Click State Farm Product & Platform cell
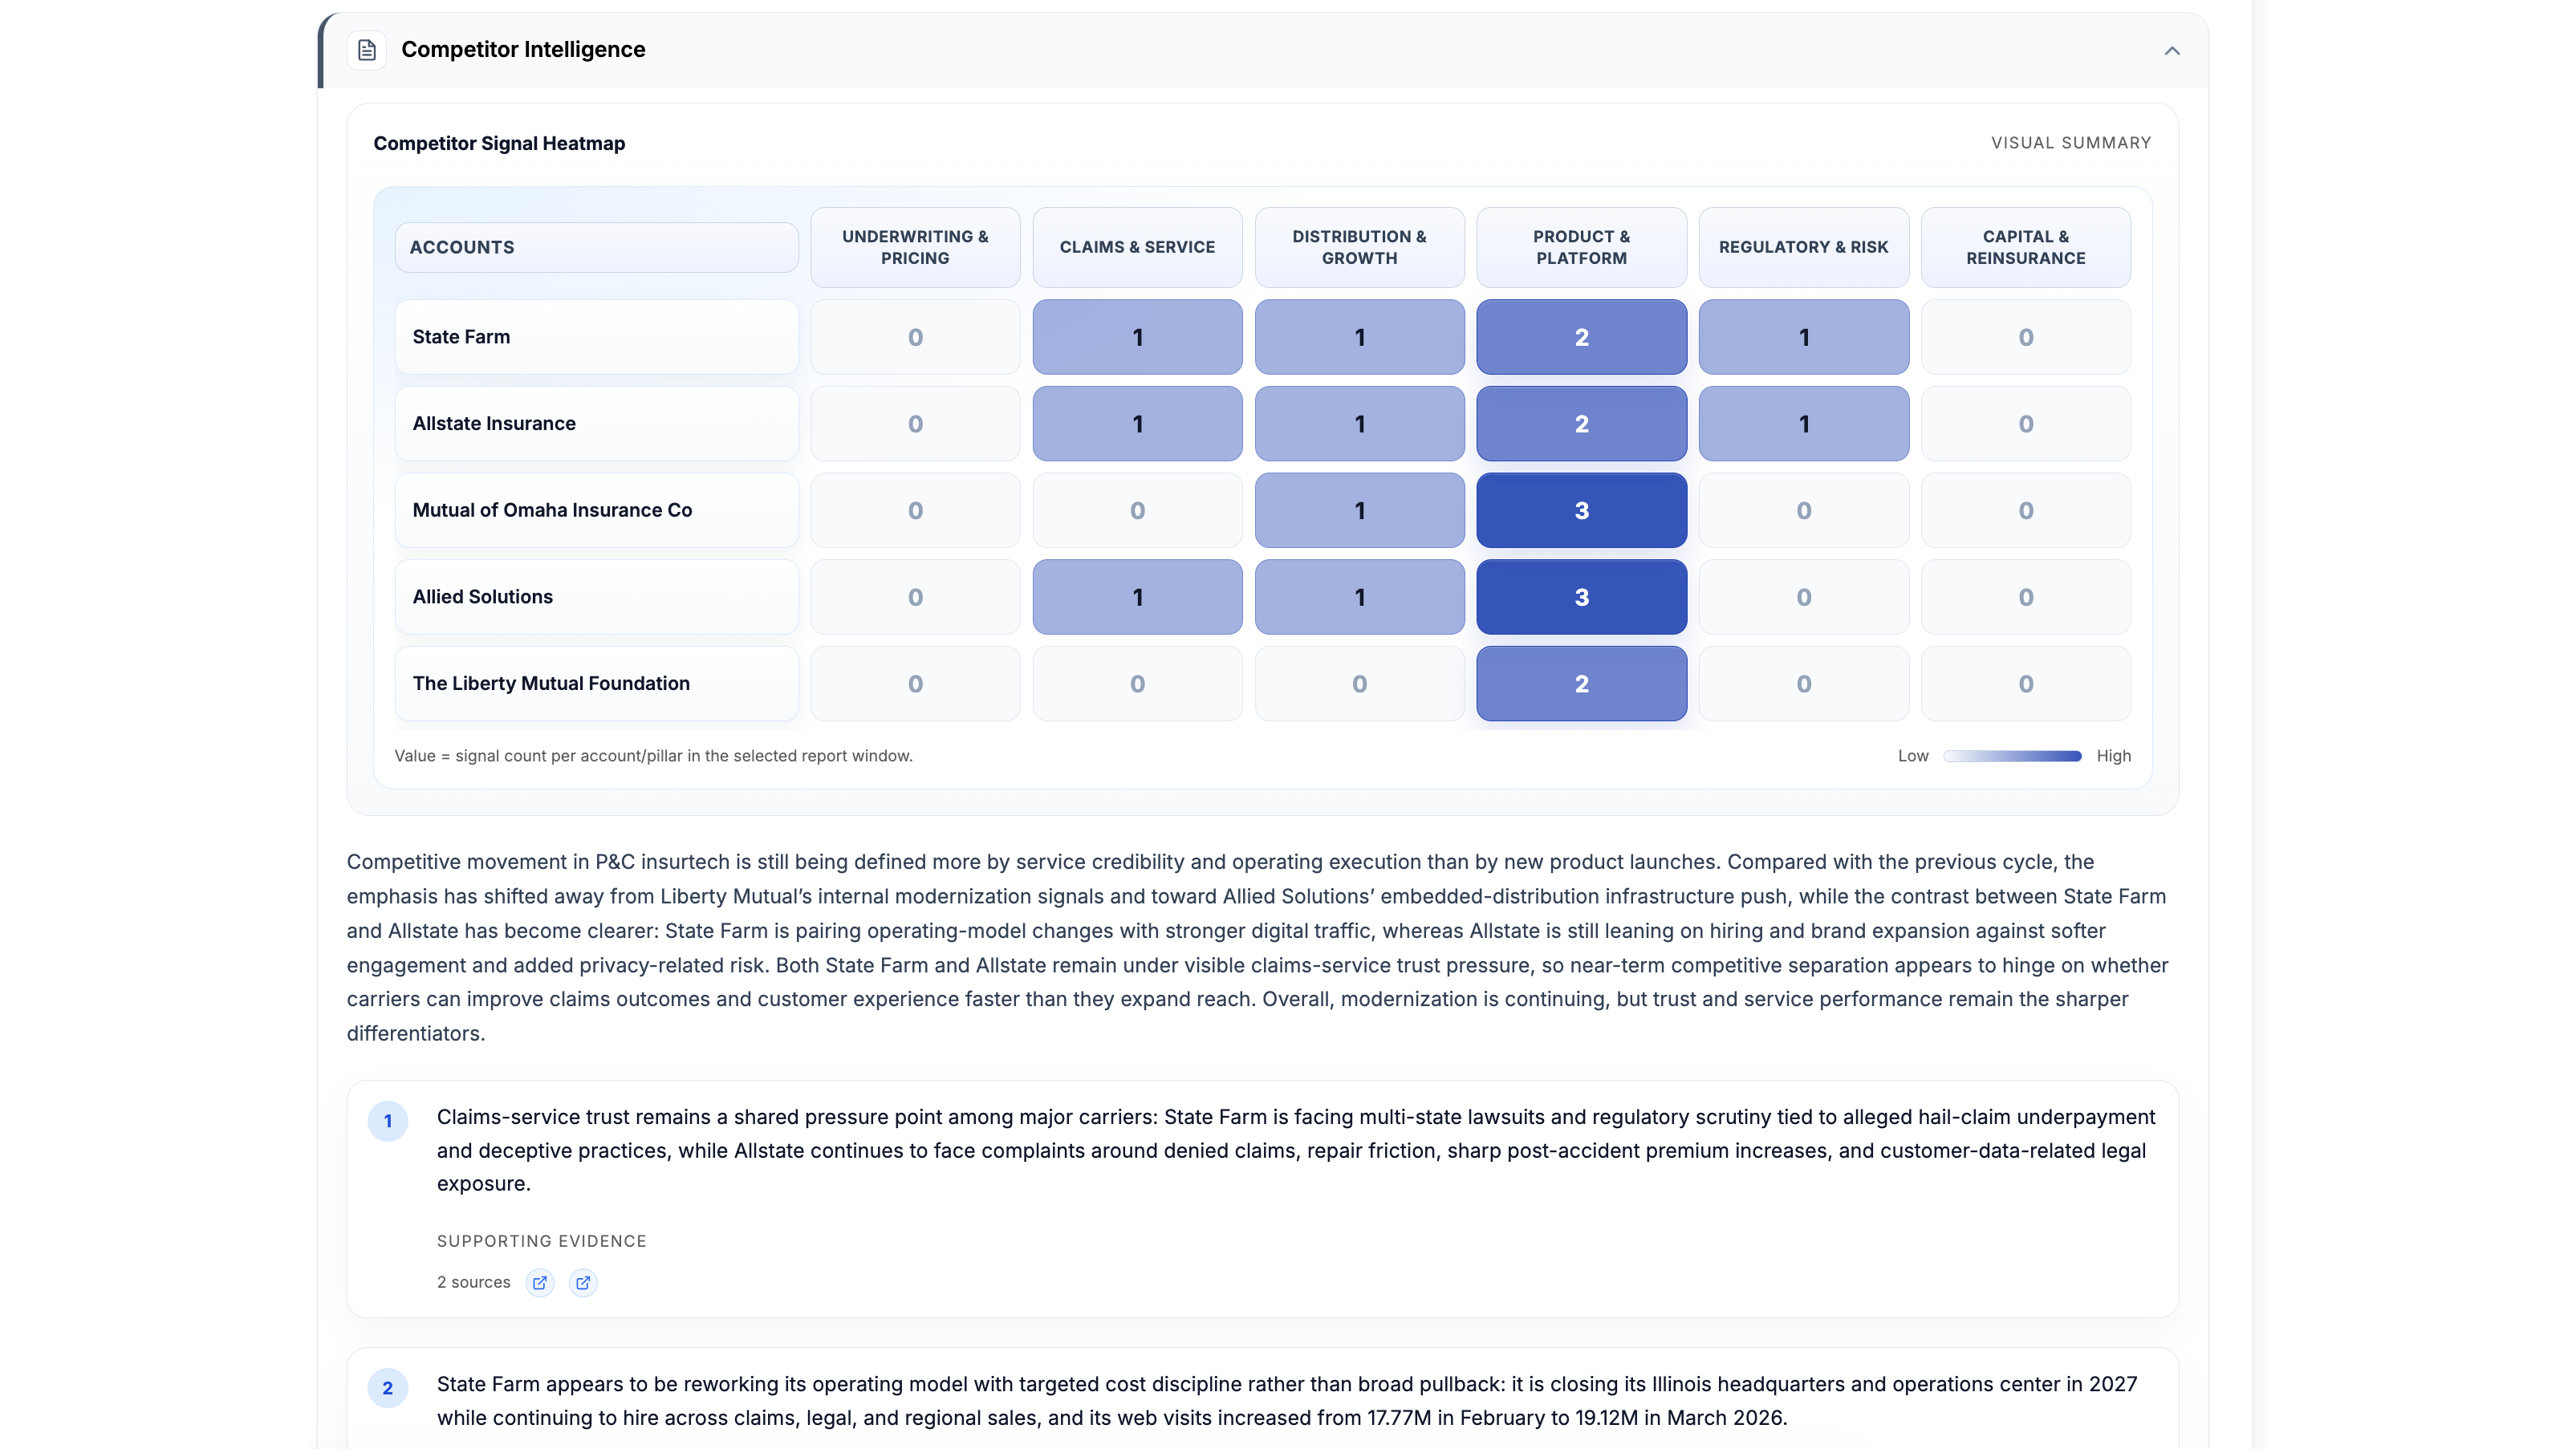2576x1449 pixels. 1581,337
